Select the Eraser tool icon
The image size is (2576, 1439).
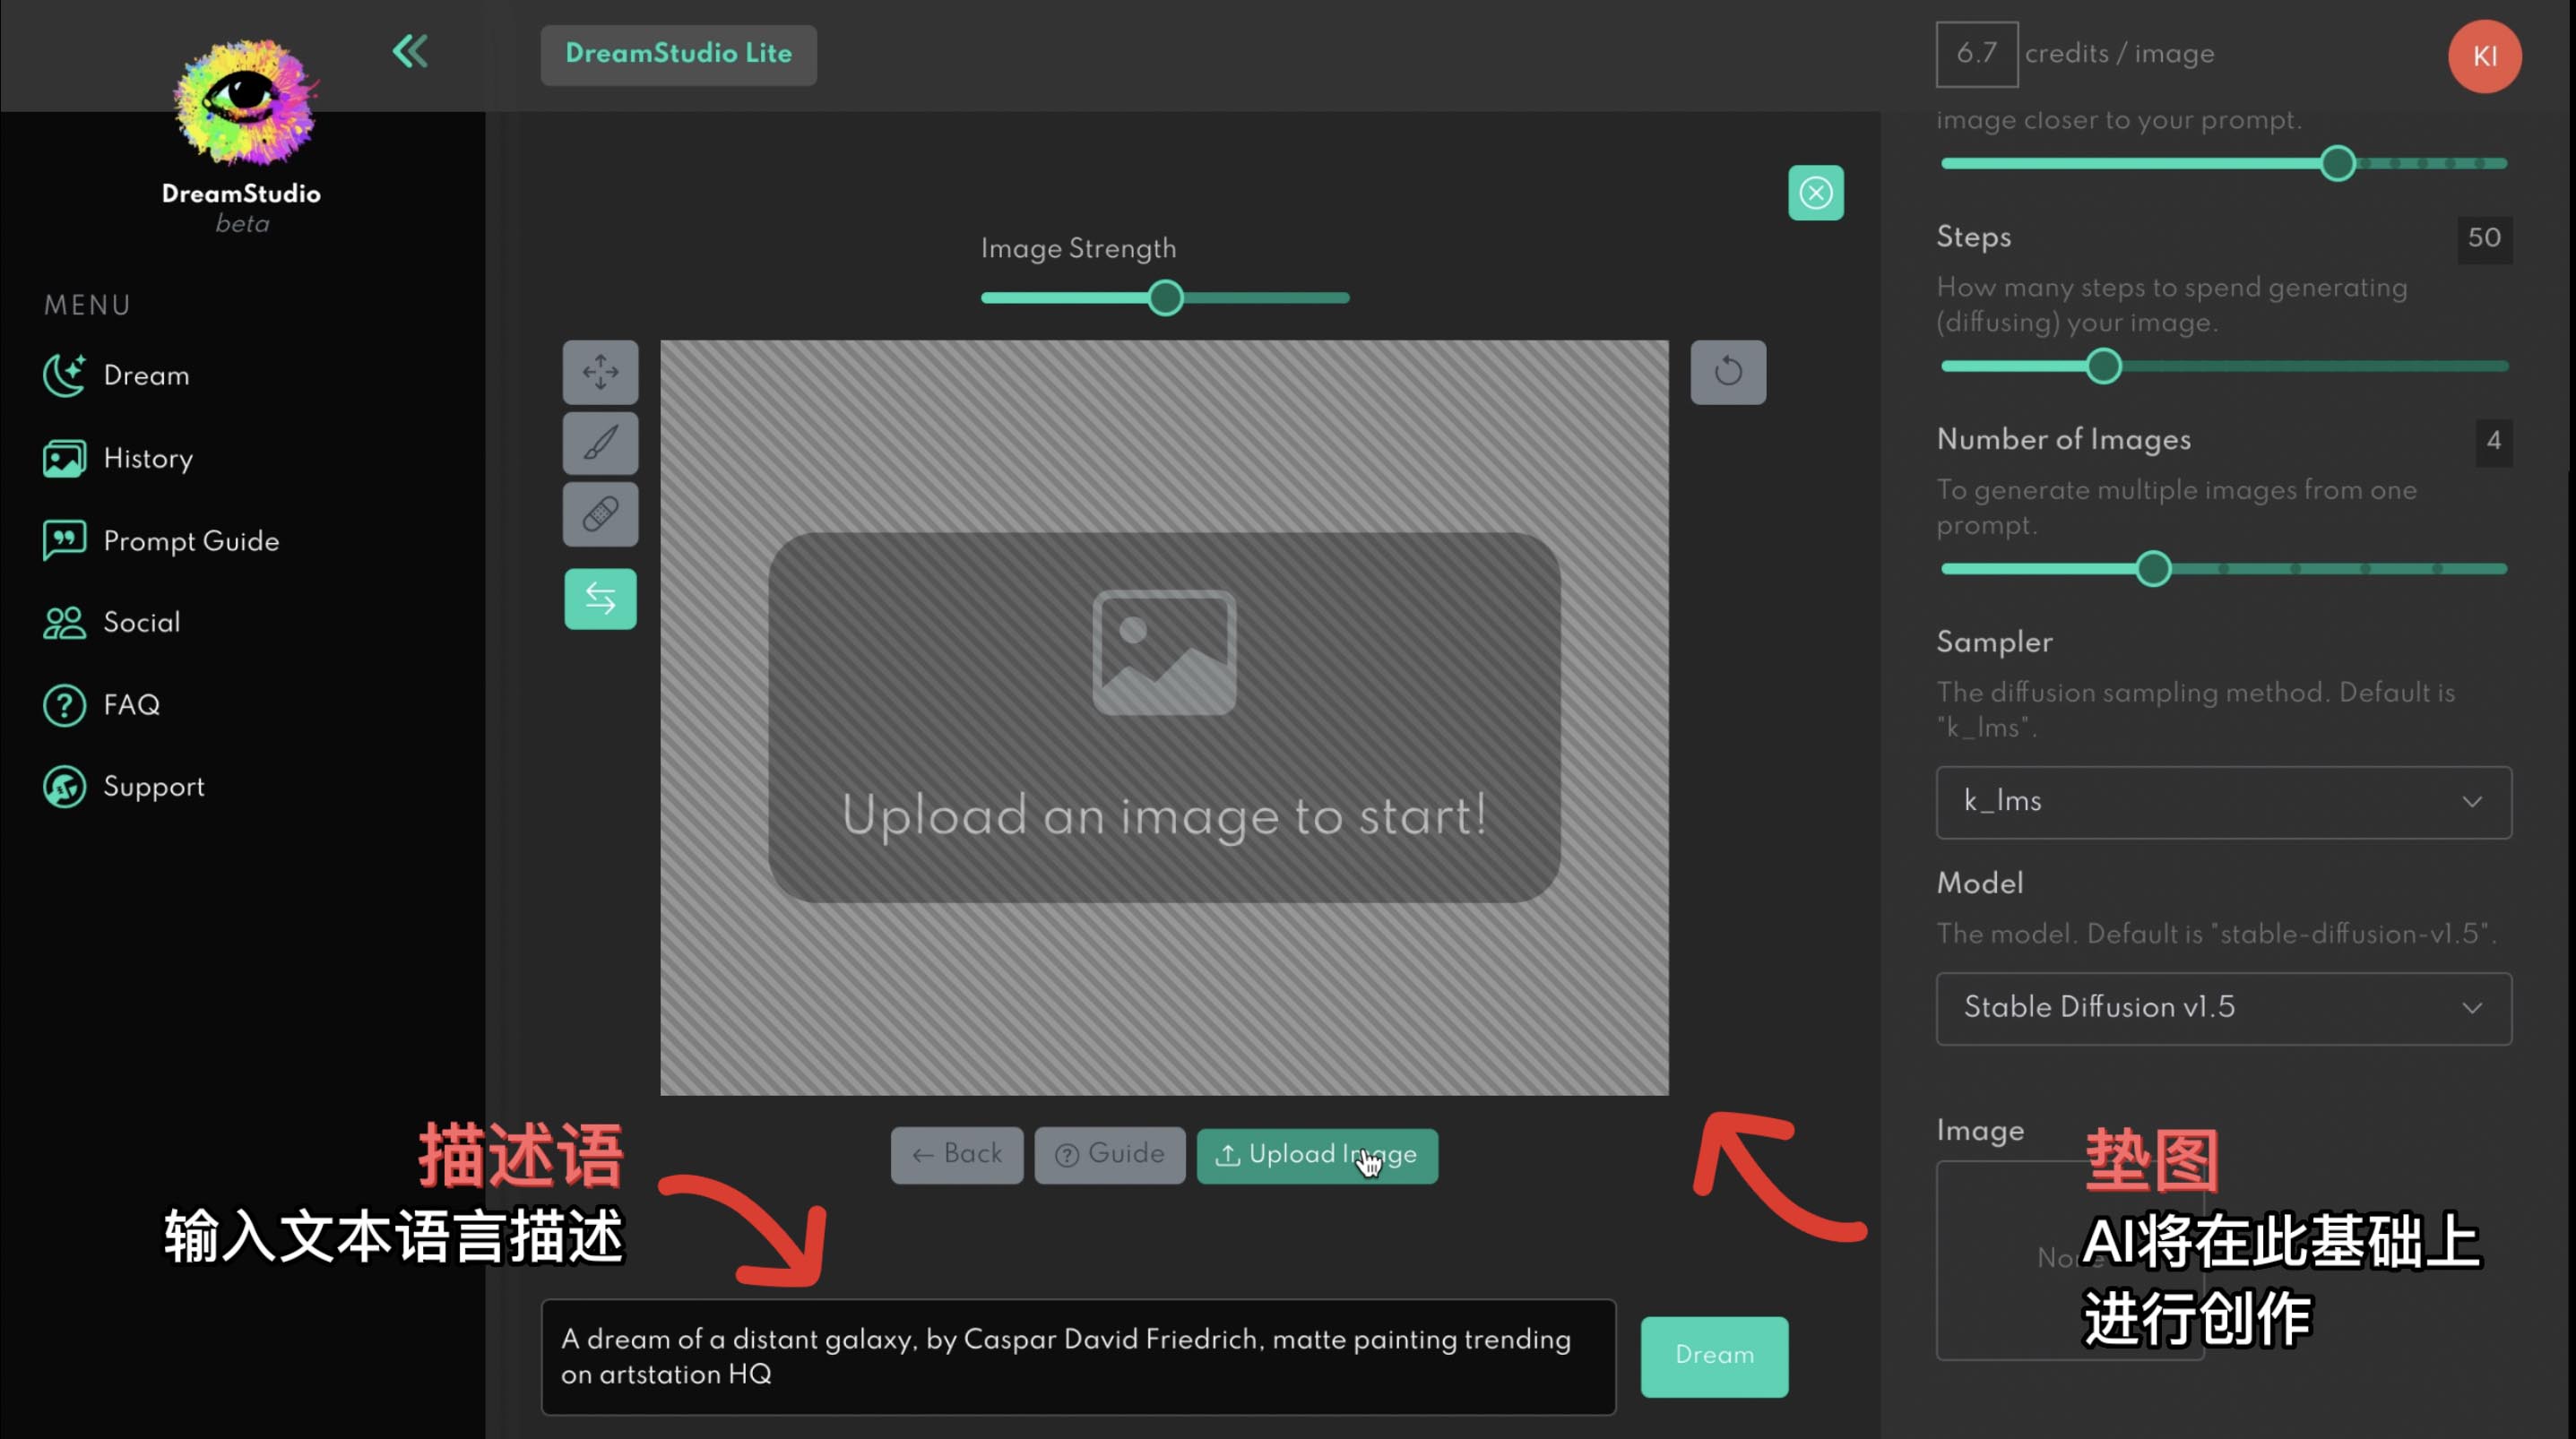coord(600,514)
